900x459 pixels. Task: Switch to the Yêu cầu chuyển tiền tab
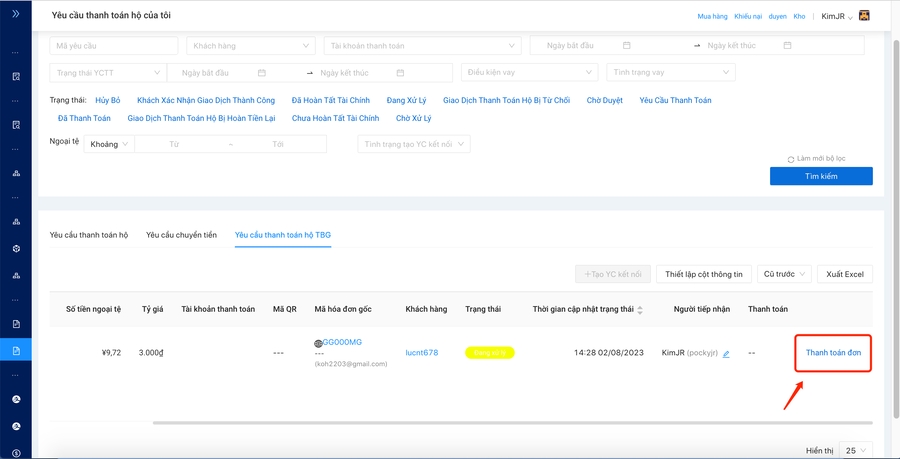pyautogui.click(x=181, y=235)
